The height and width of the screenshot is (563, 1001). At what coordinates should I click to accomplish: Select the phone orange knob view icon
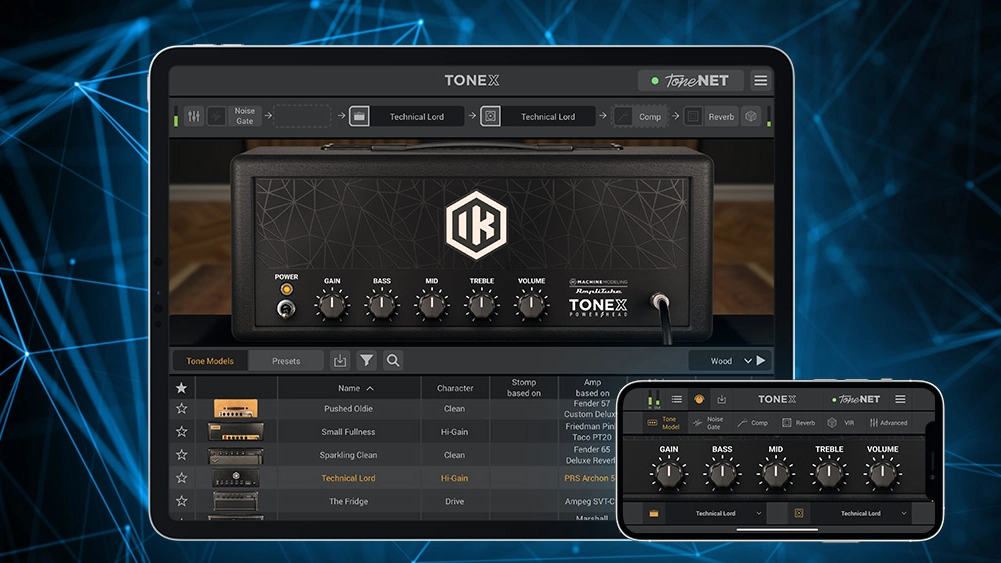pyautogui.click(x=699, y=399)
